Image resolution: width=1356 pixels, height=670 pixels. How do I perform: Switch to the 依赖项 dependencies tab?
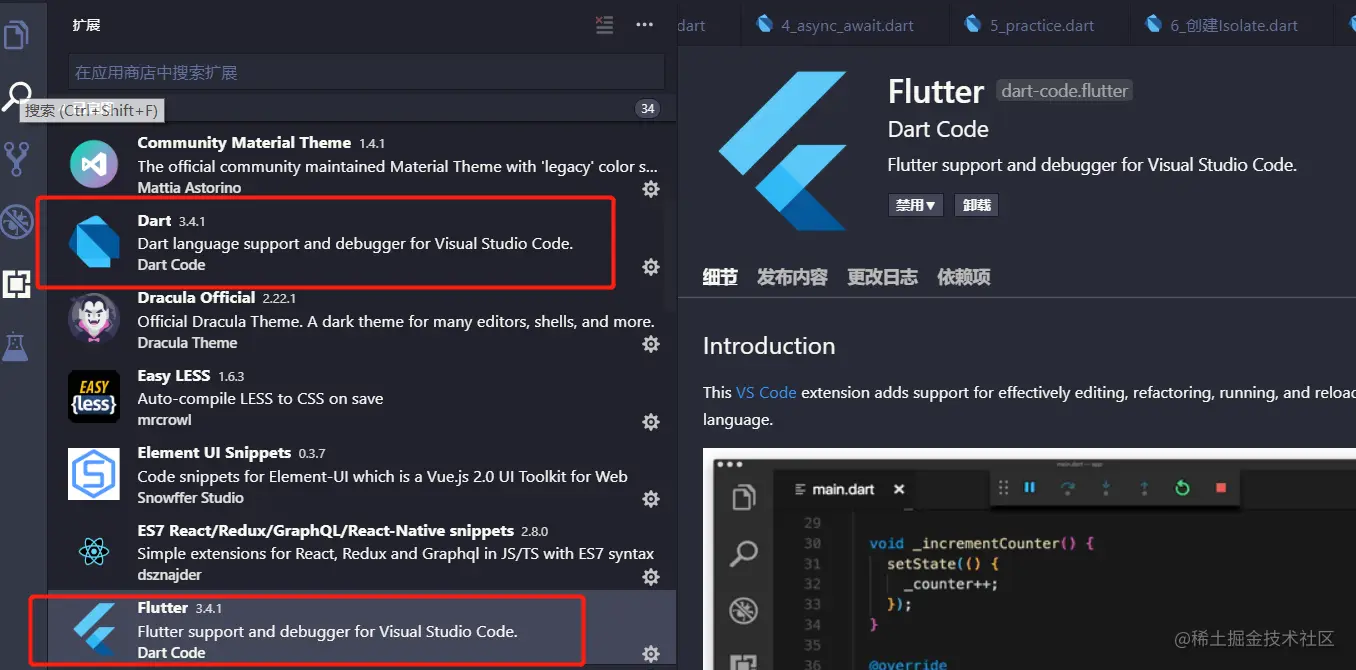[x=964, y=277]
